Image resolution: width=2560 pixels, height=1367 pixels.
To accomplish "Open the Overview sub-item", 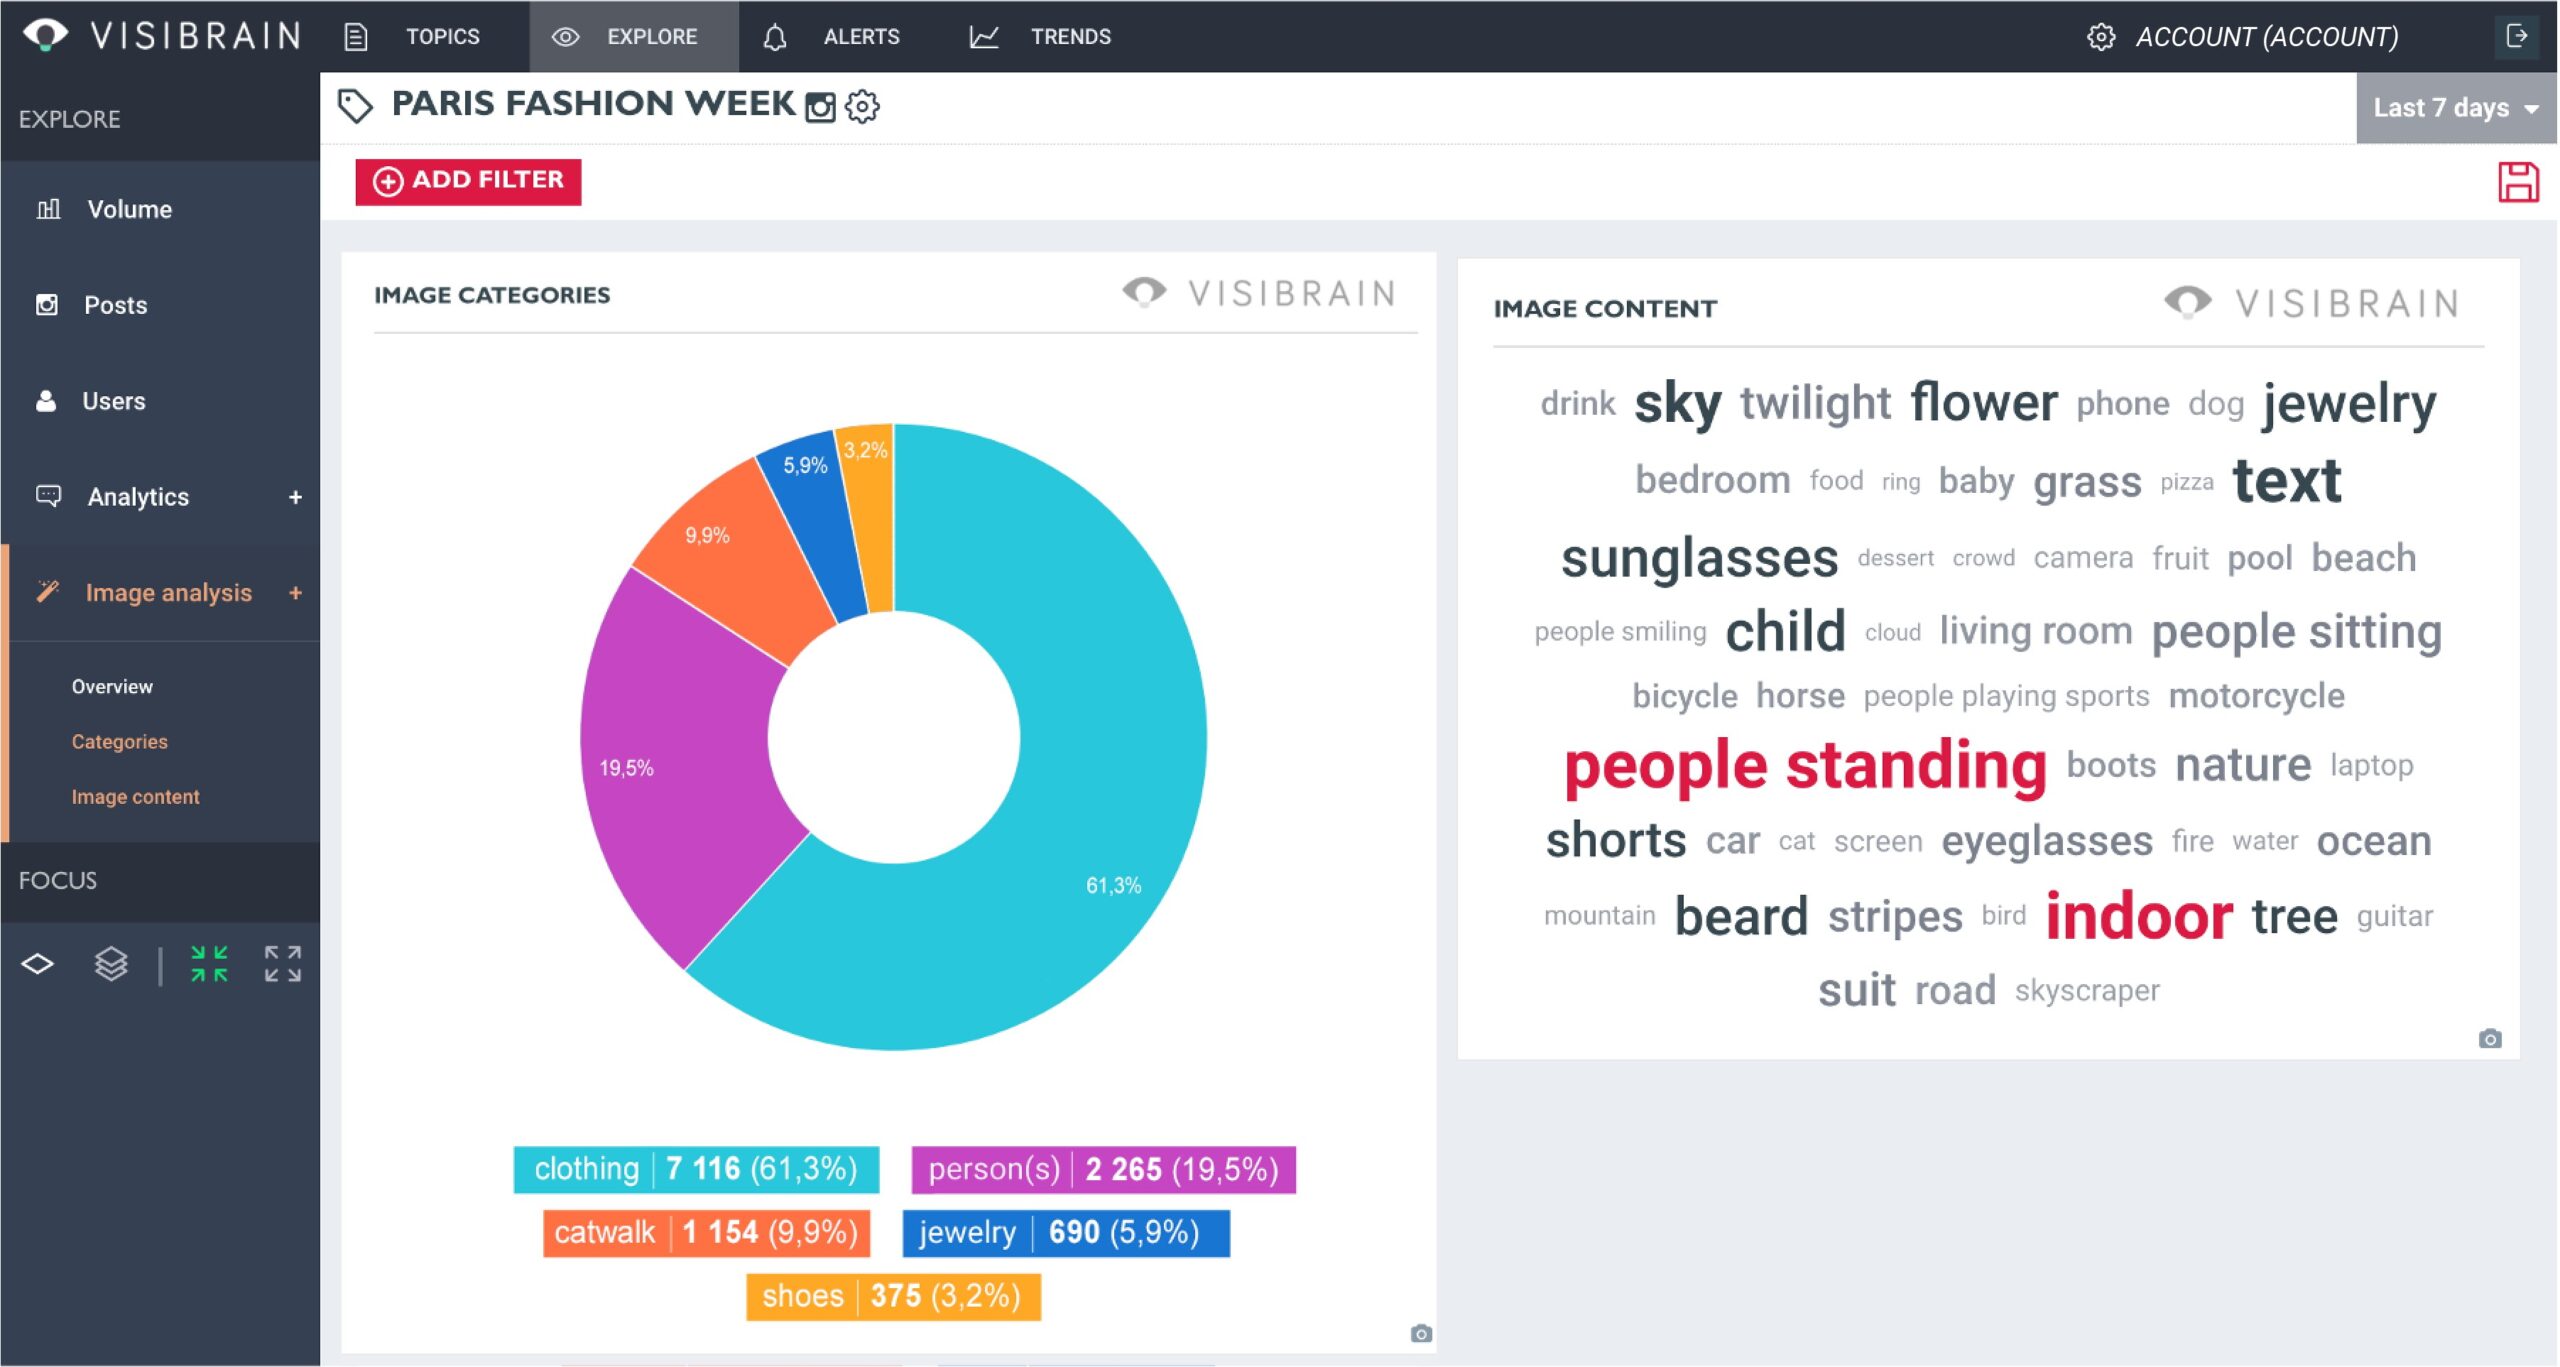I will pos(112,686).
